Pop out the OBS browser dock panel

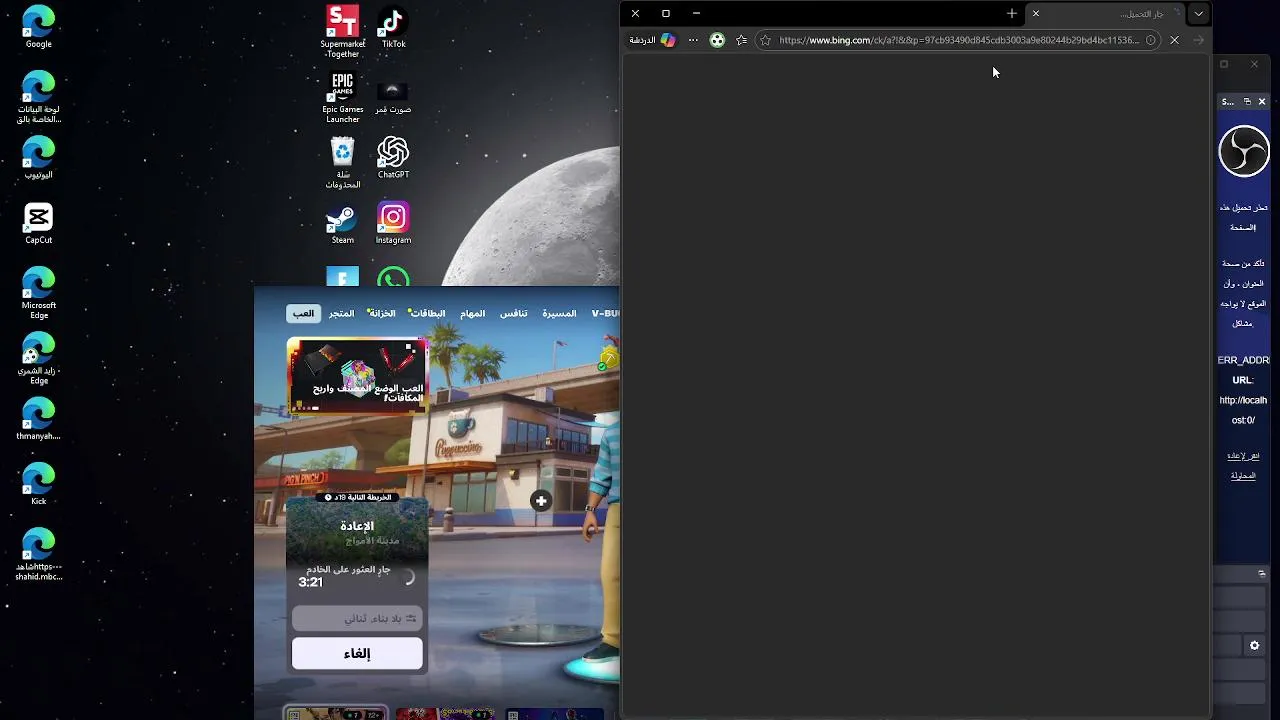pos(1247,101)
